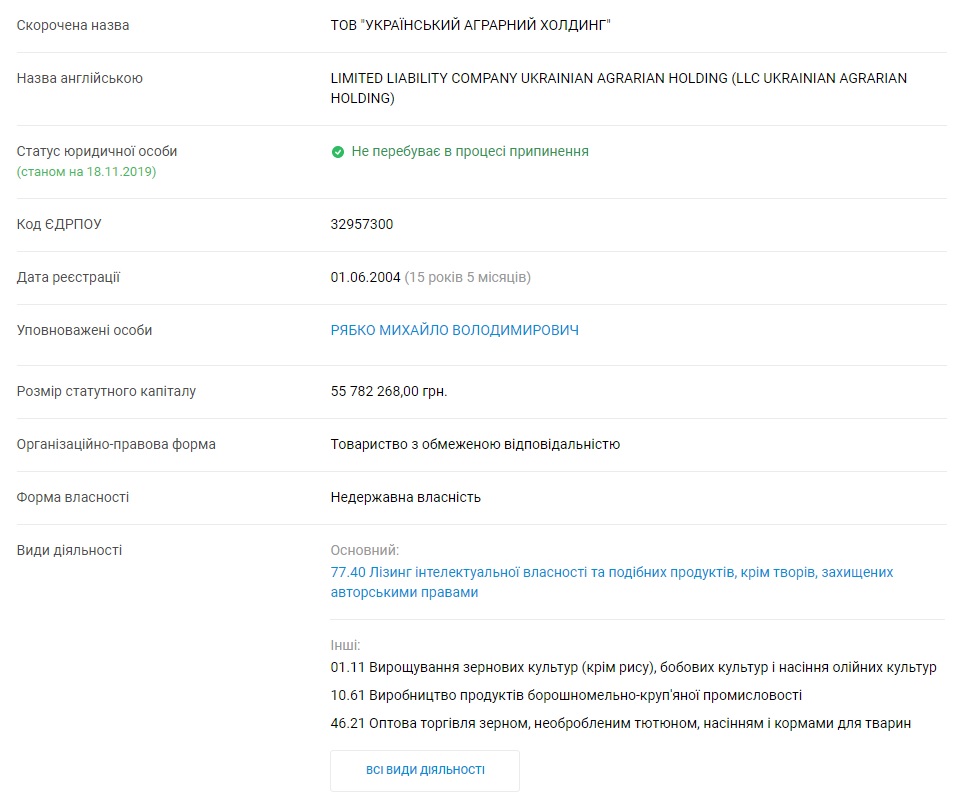Select the capital amount 55 782 268,00 грн.

pyautogui.click(x=389, y=391)
